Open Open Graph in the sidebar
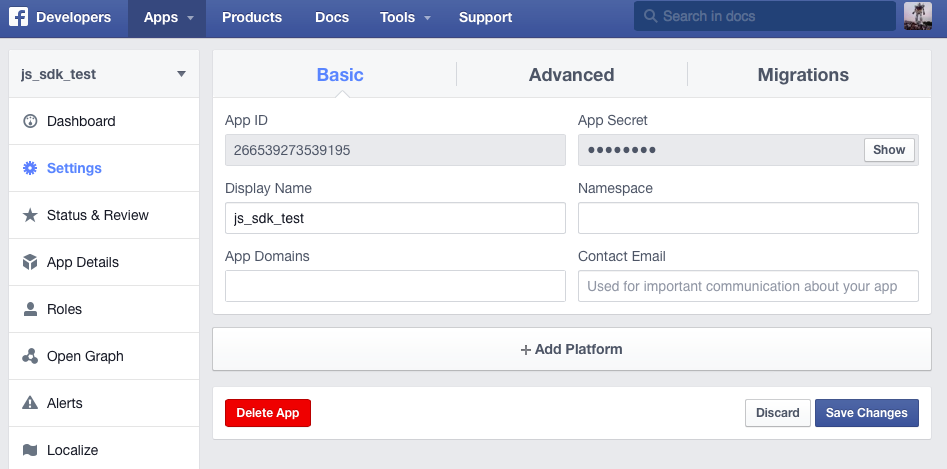Viewport: 947px width, 469px height. (x=104, y=356)
